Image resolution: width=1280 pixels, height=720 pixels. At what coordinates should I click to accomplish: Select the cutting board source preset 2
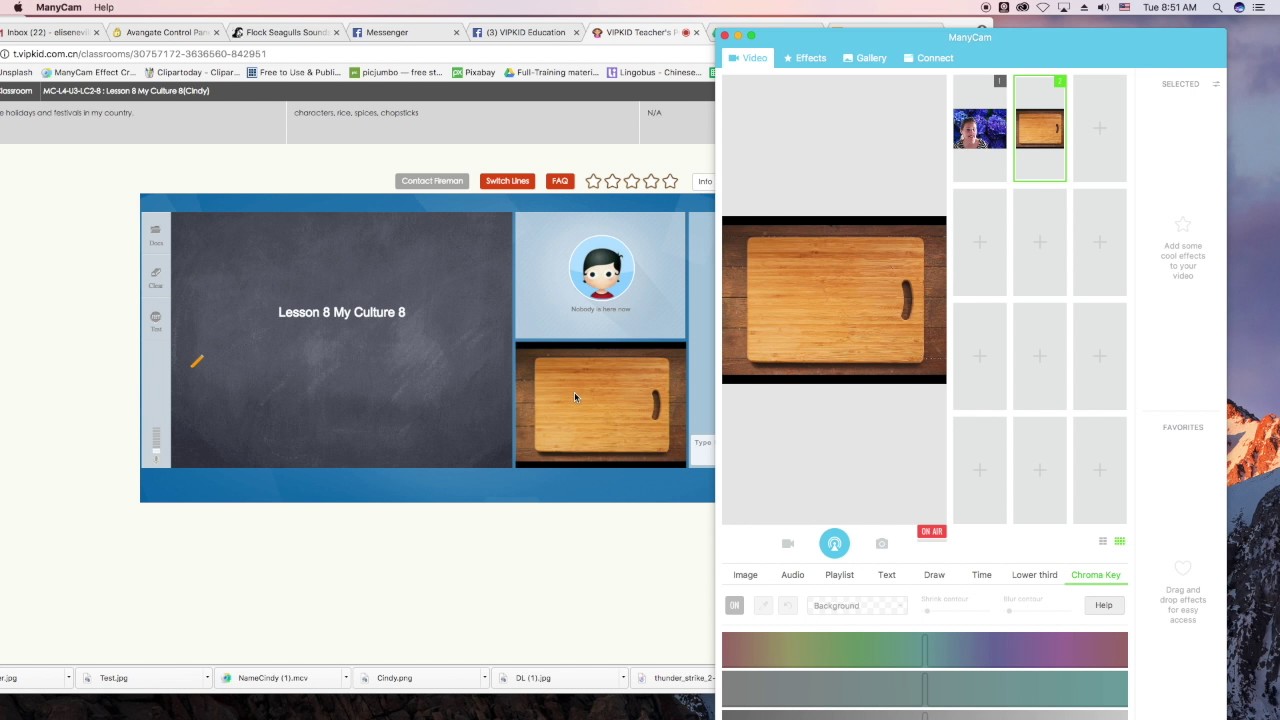[x=1040, y=128]
